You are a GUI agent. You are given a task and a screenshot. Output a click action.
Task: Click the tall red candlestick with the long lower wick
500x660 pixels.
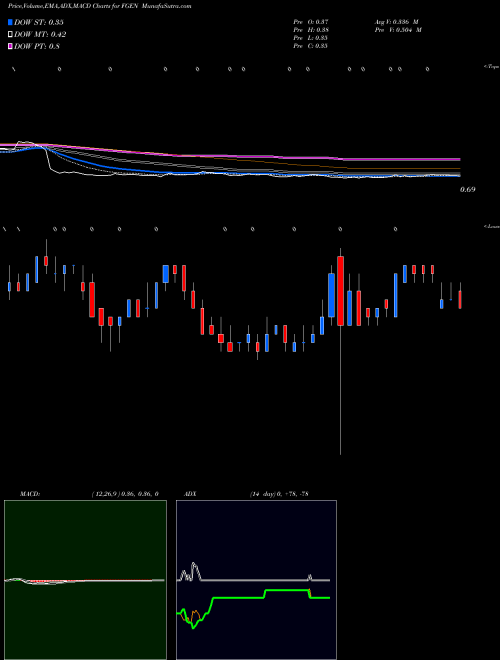coord(340,291)
